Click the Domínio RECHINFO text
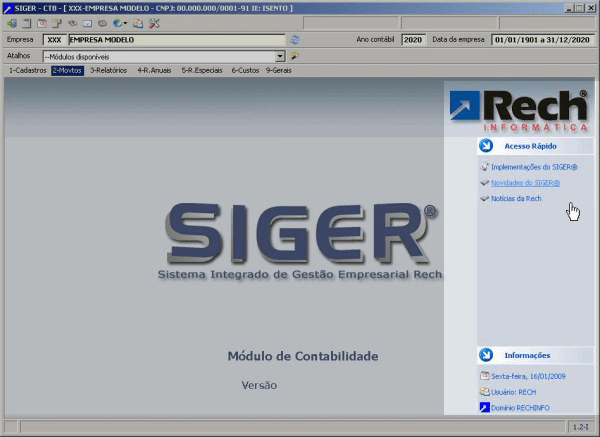 click(520, 408)
